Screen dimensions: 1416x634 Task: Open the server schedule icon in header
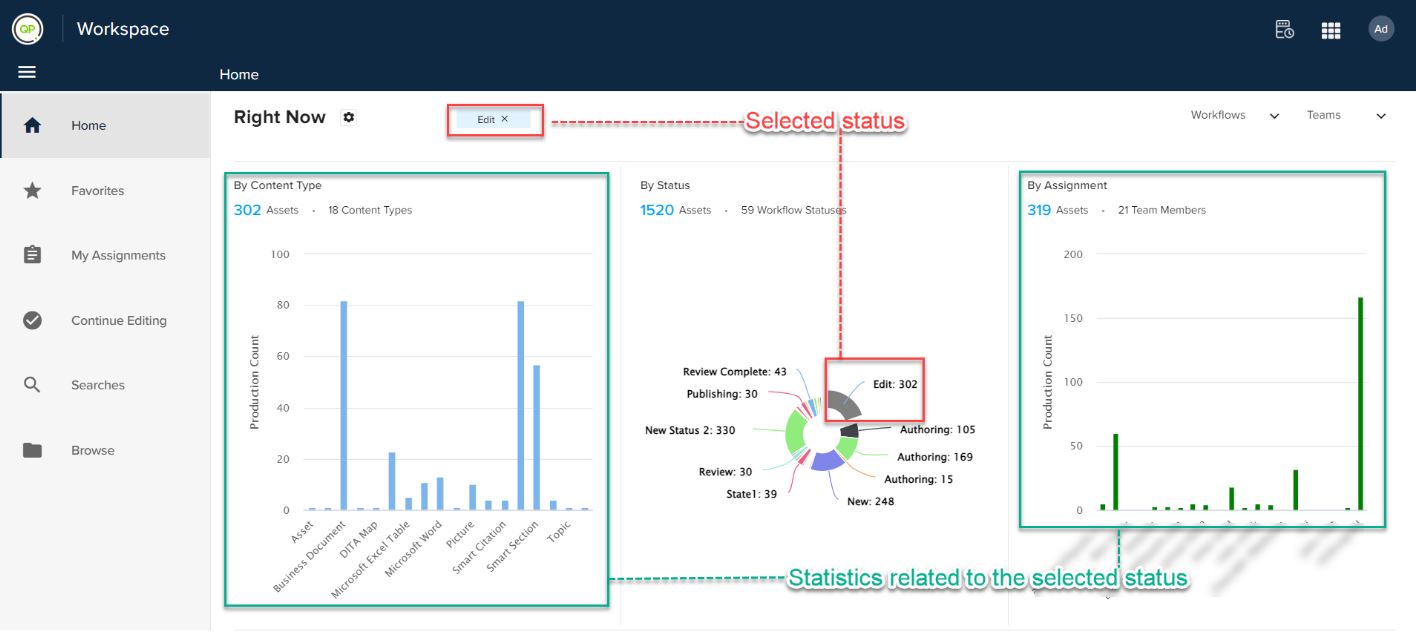point(1285,29)
